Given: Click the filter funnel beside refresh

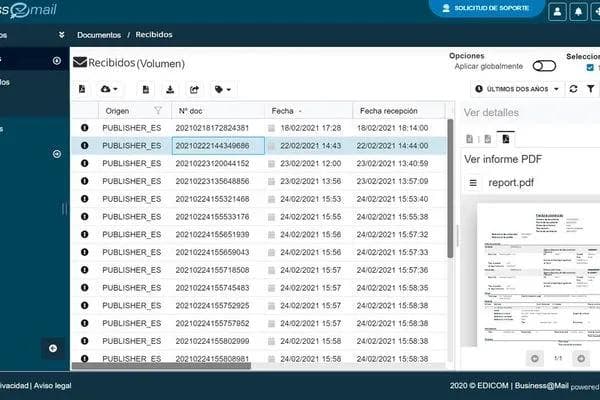Looking at the screenshot, I should (x=590, y=89).
